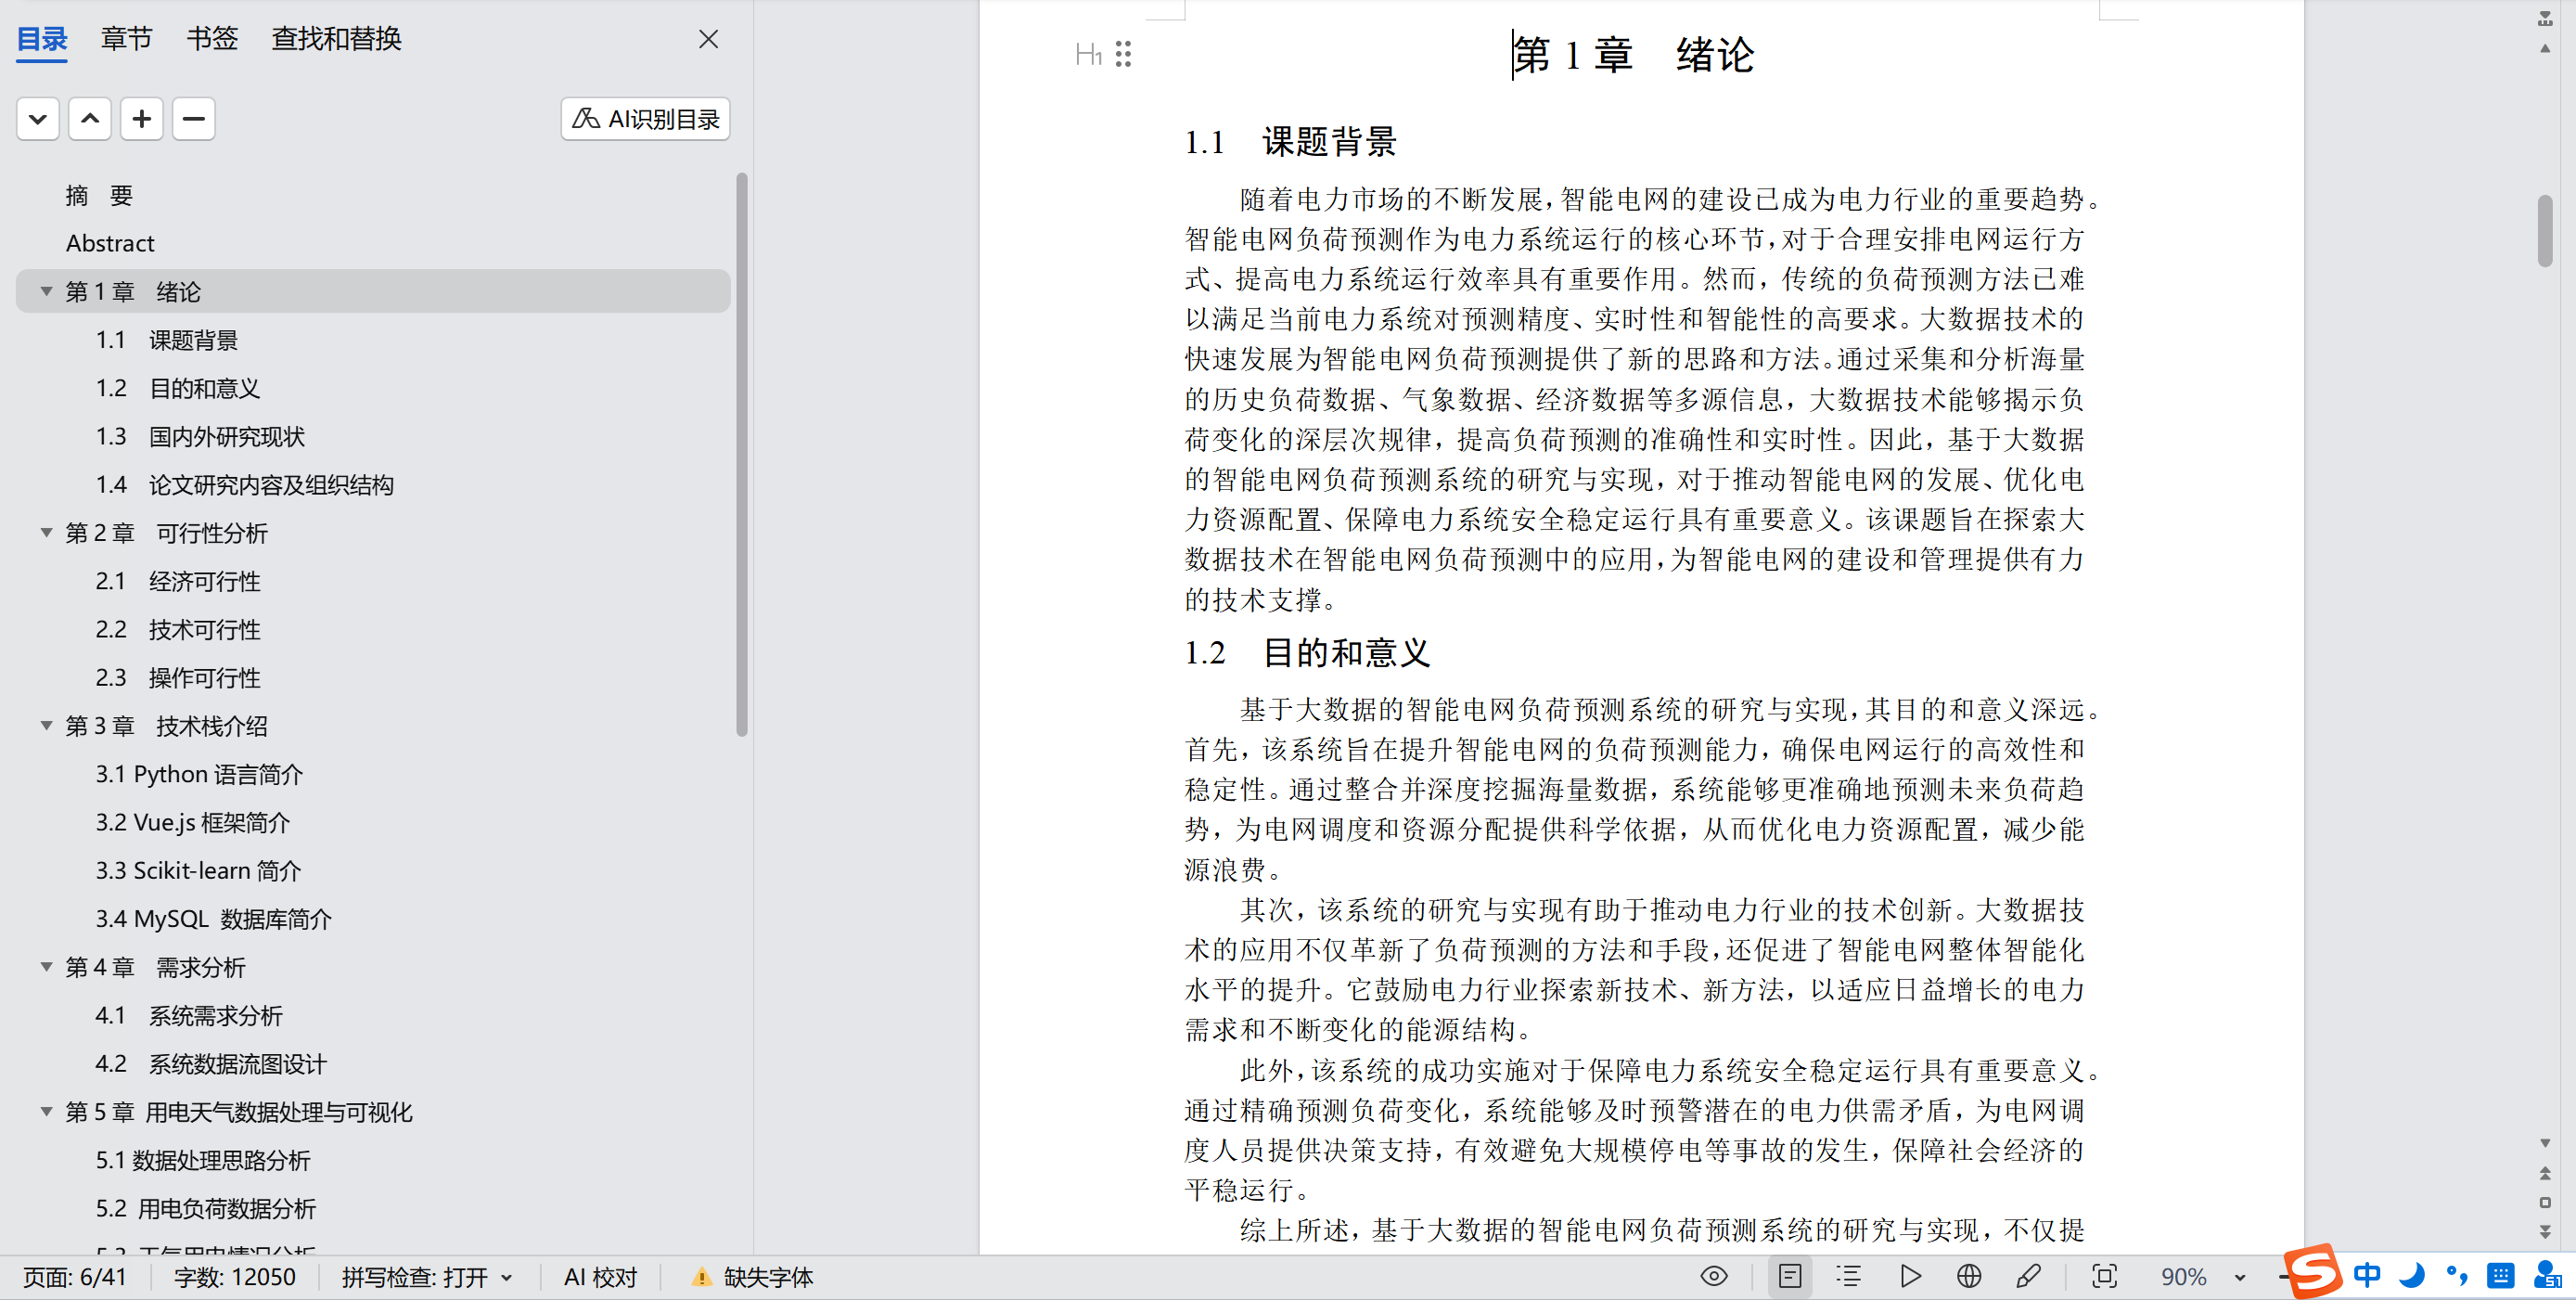Switch to page layout view
The width and height of the screenshot is (2576, 1300).
[1790, 1276]
